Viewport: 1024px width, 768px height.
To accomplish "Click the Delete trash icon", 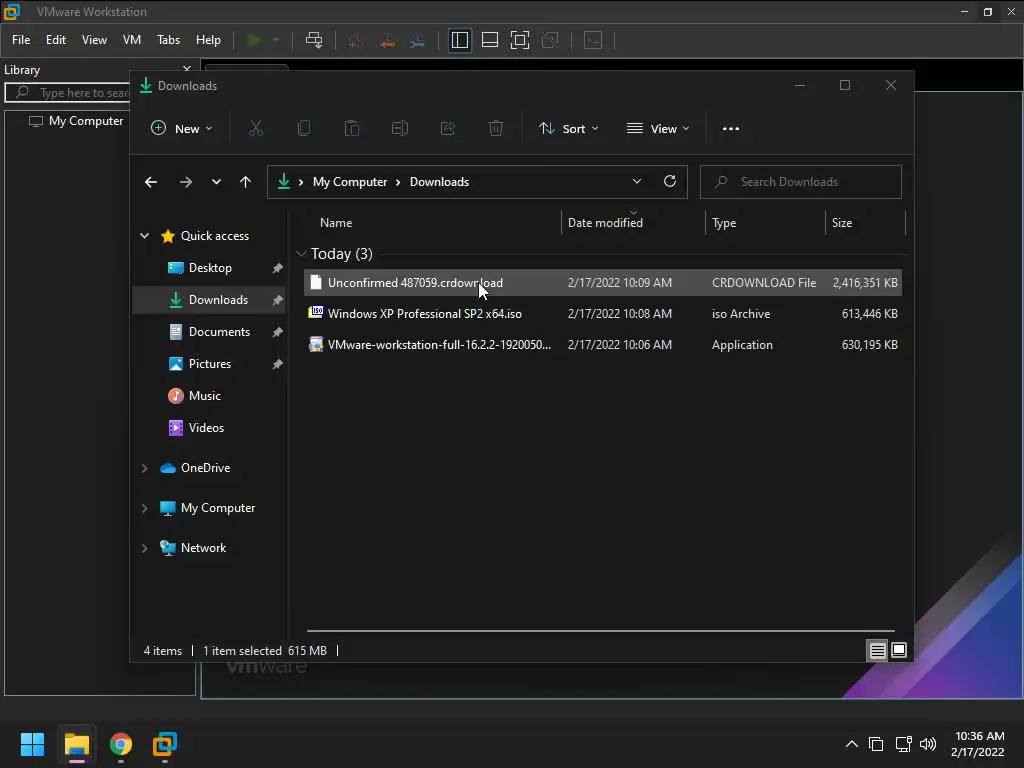I will coord(496,129).
